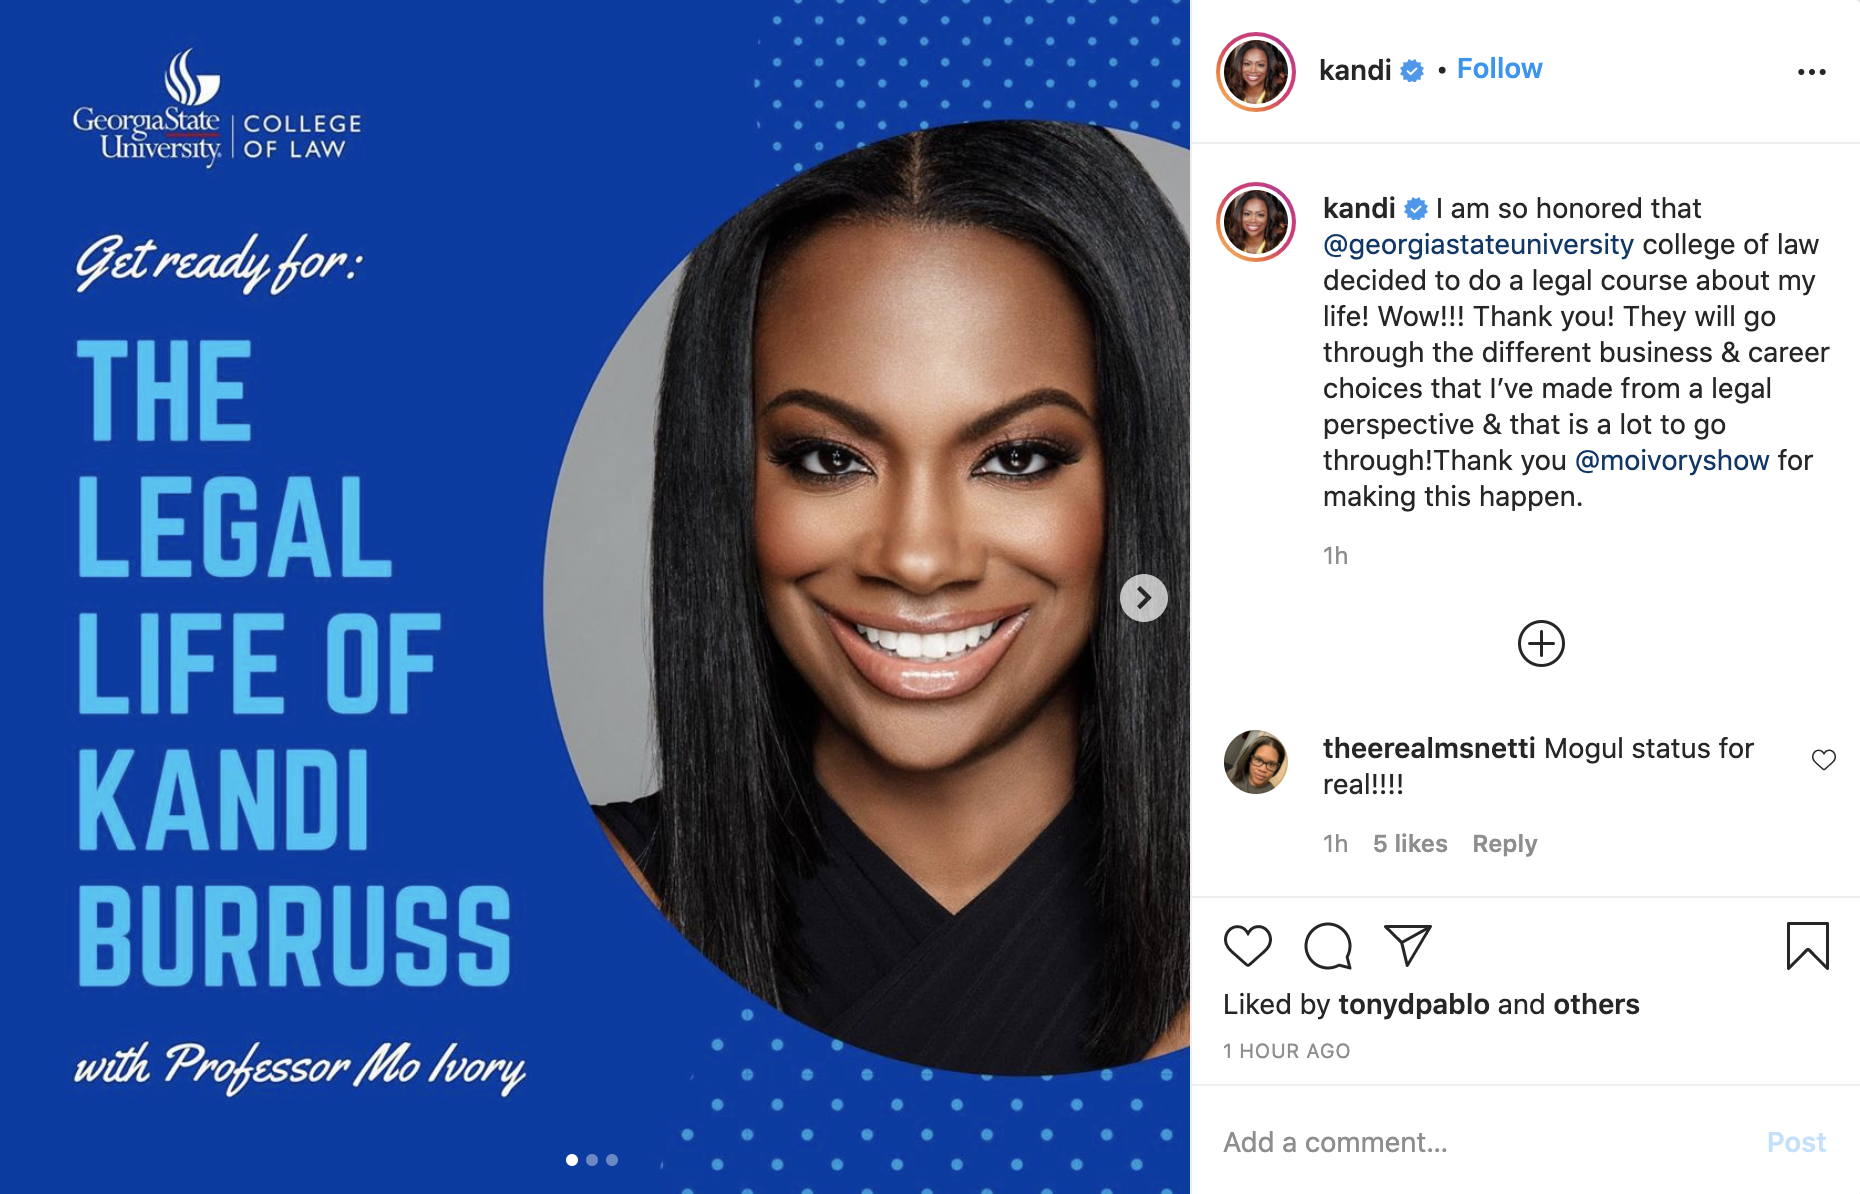Click the Post comment button
The image size is (1860, 1194).
1796,1142
